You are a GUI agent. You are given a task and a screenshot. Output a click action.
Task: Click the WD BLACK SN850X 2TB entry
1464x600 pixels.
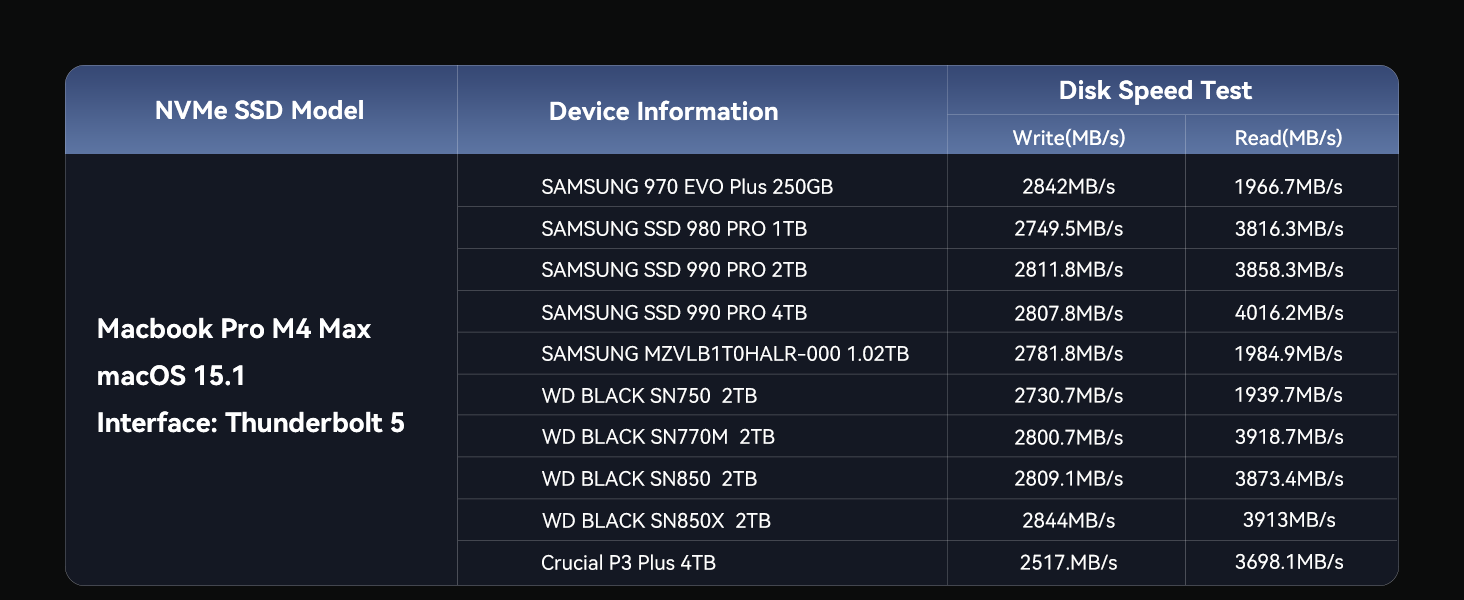[x=656, y=521]
